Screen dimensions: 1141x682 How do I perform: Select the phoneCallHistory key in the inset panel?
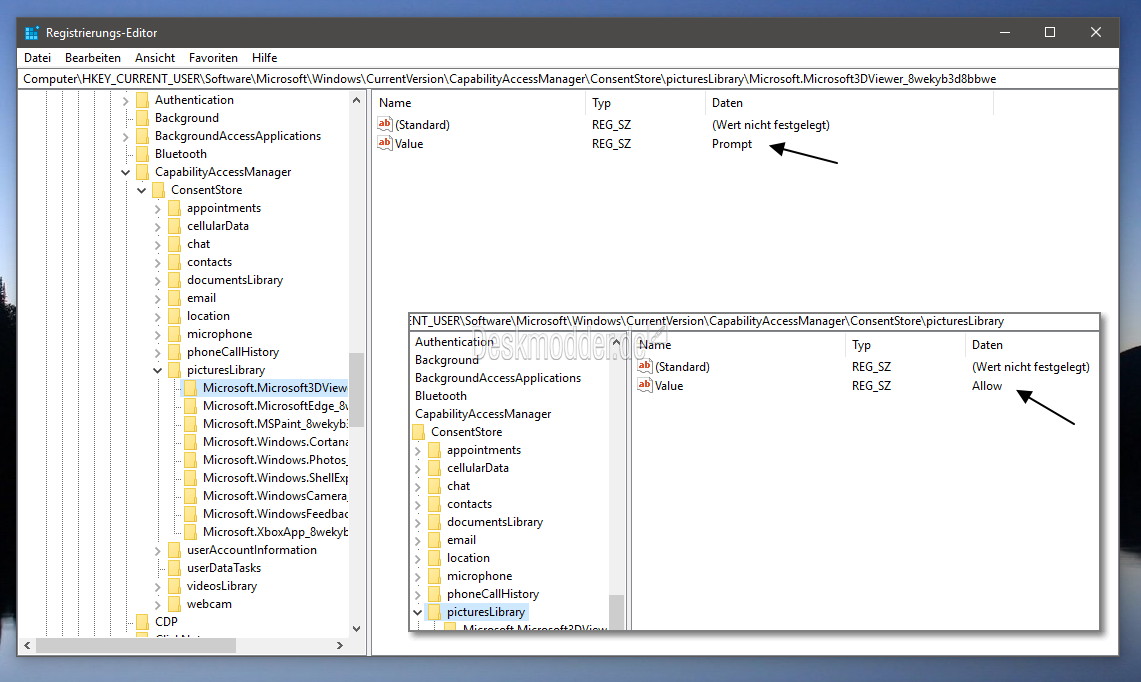click(493, 594)
